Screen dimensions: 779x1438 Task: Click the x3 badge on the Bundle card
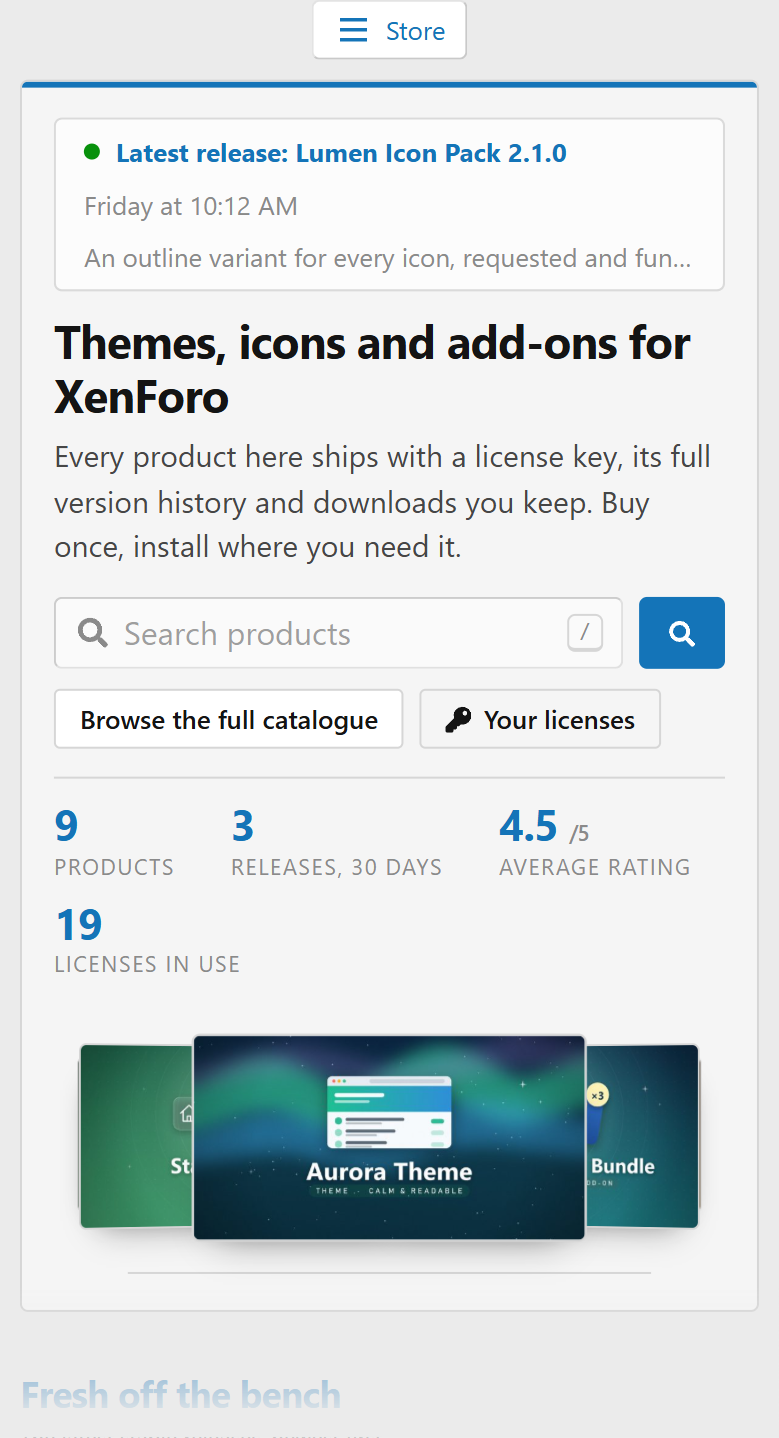[x=598, y=1095]
